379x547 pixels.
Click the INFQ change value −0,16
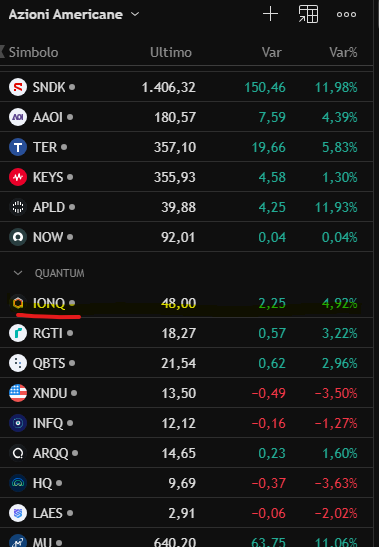point(268,423)
